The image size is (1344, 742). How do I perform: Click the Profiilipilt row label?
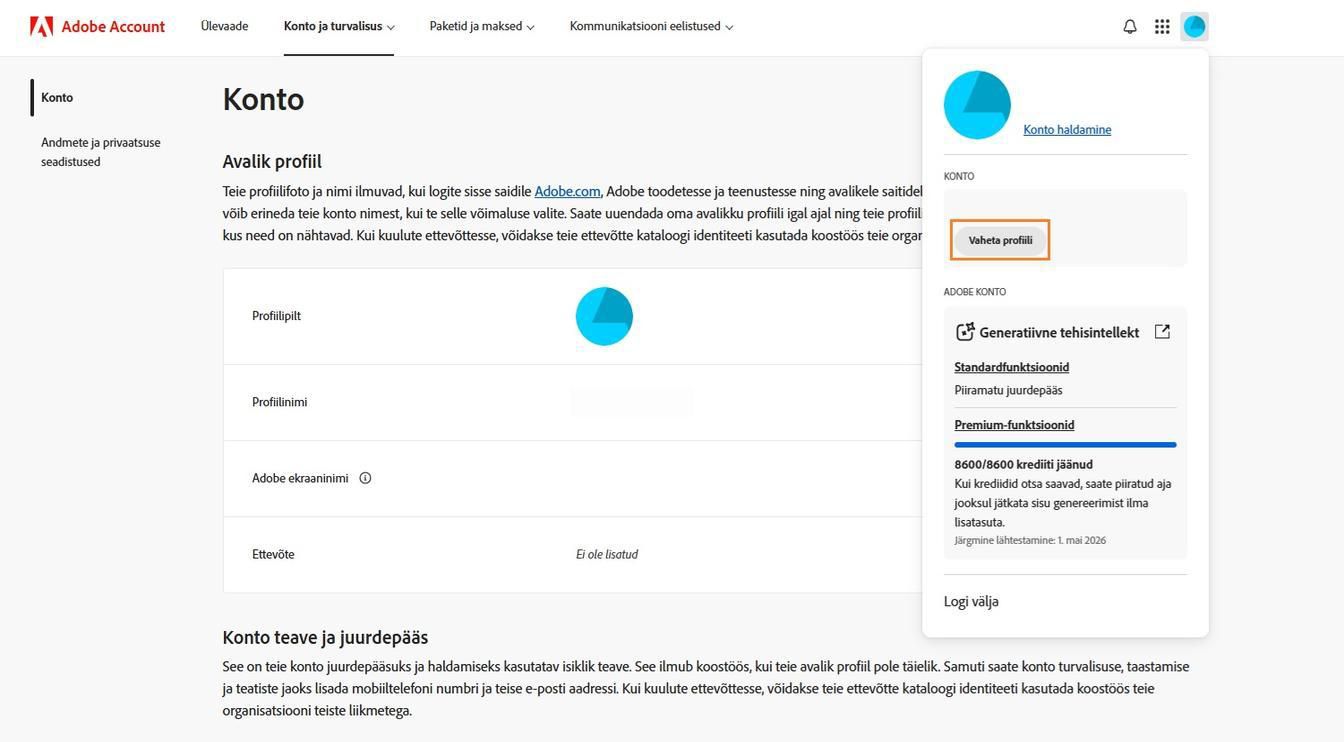(276, 316)
